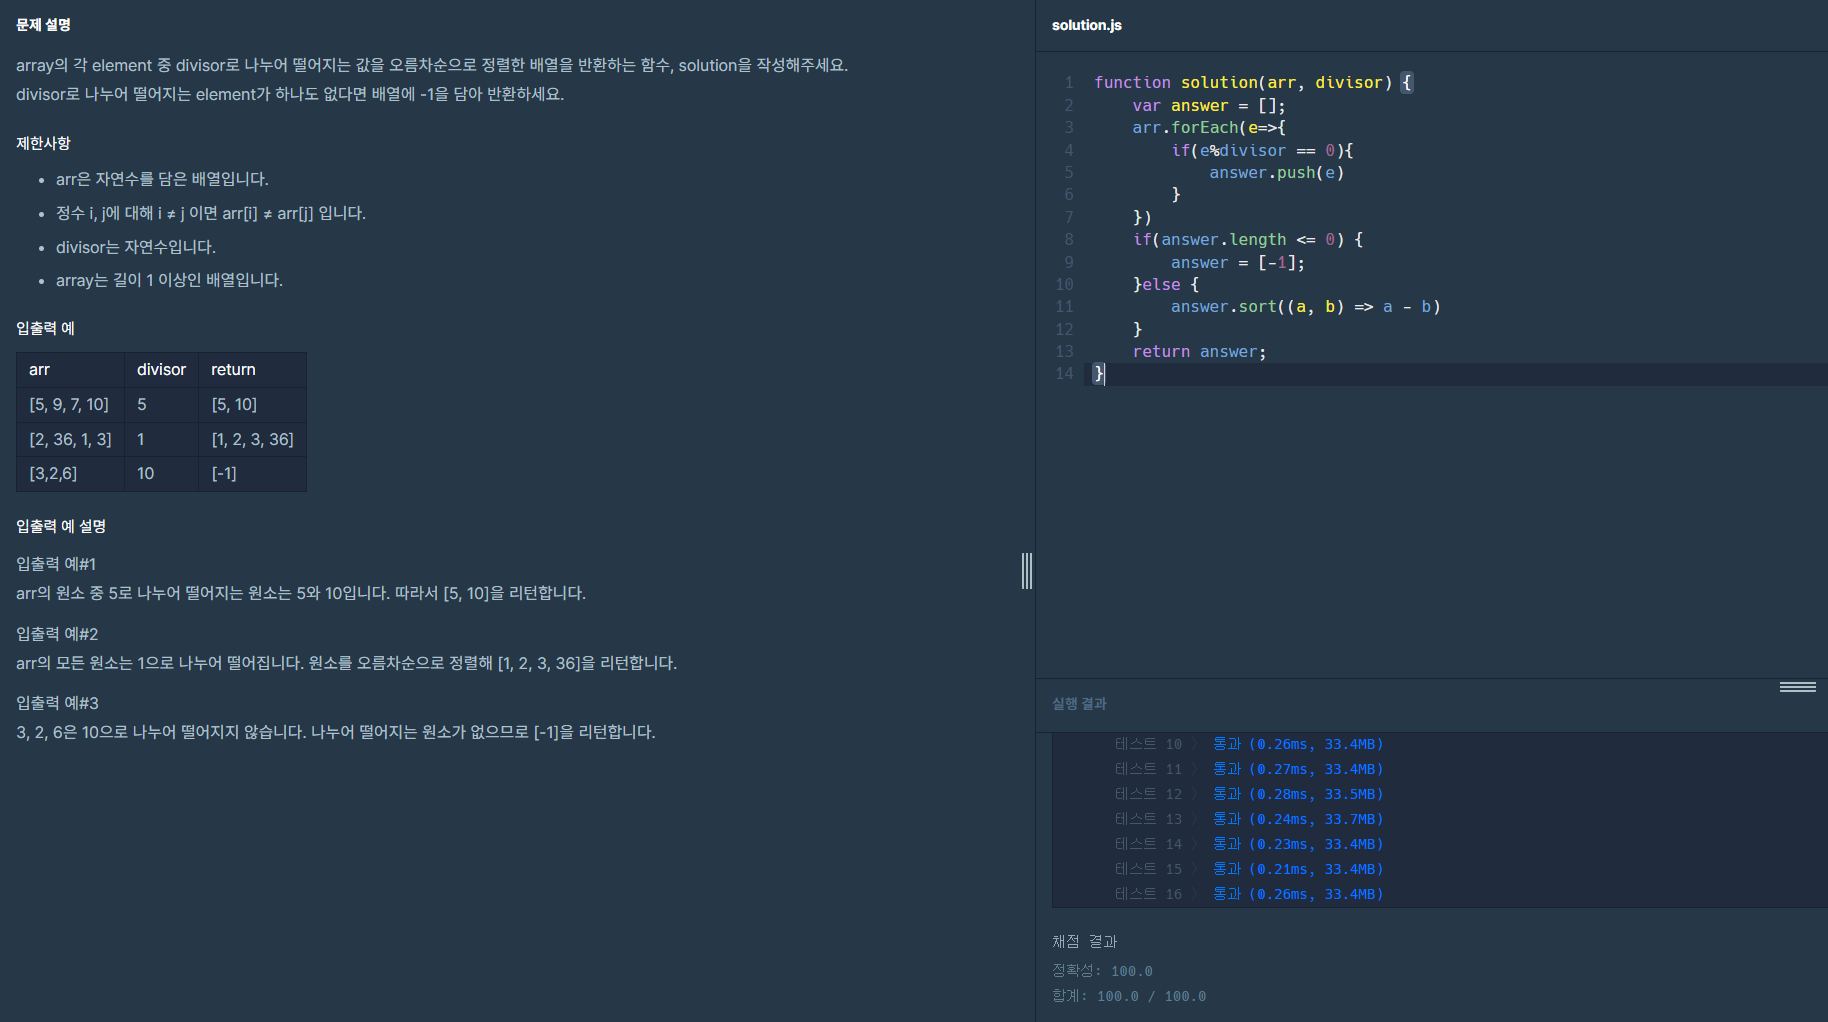Click the 'arr은 자연수를 담은 배열입니다.' bullet

(162, 179)
